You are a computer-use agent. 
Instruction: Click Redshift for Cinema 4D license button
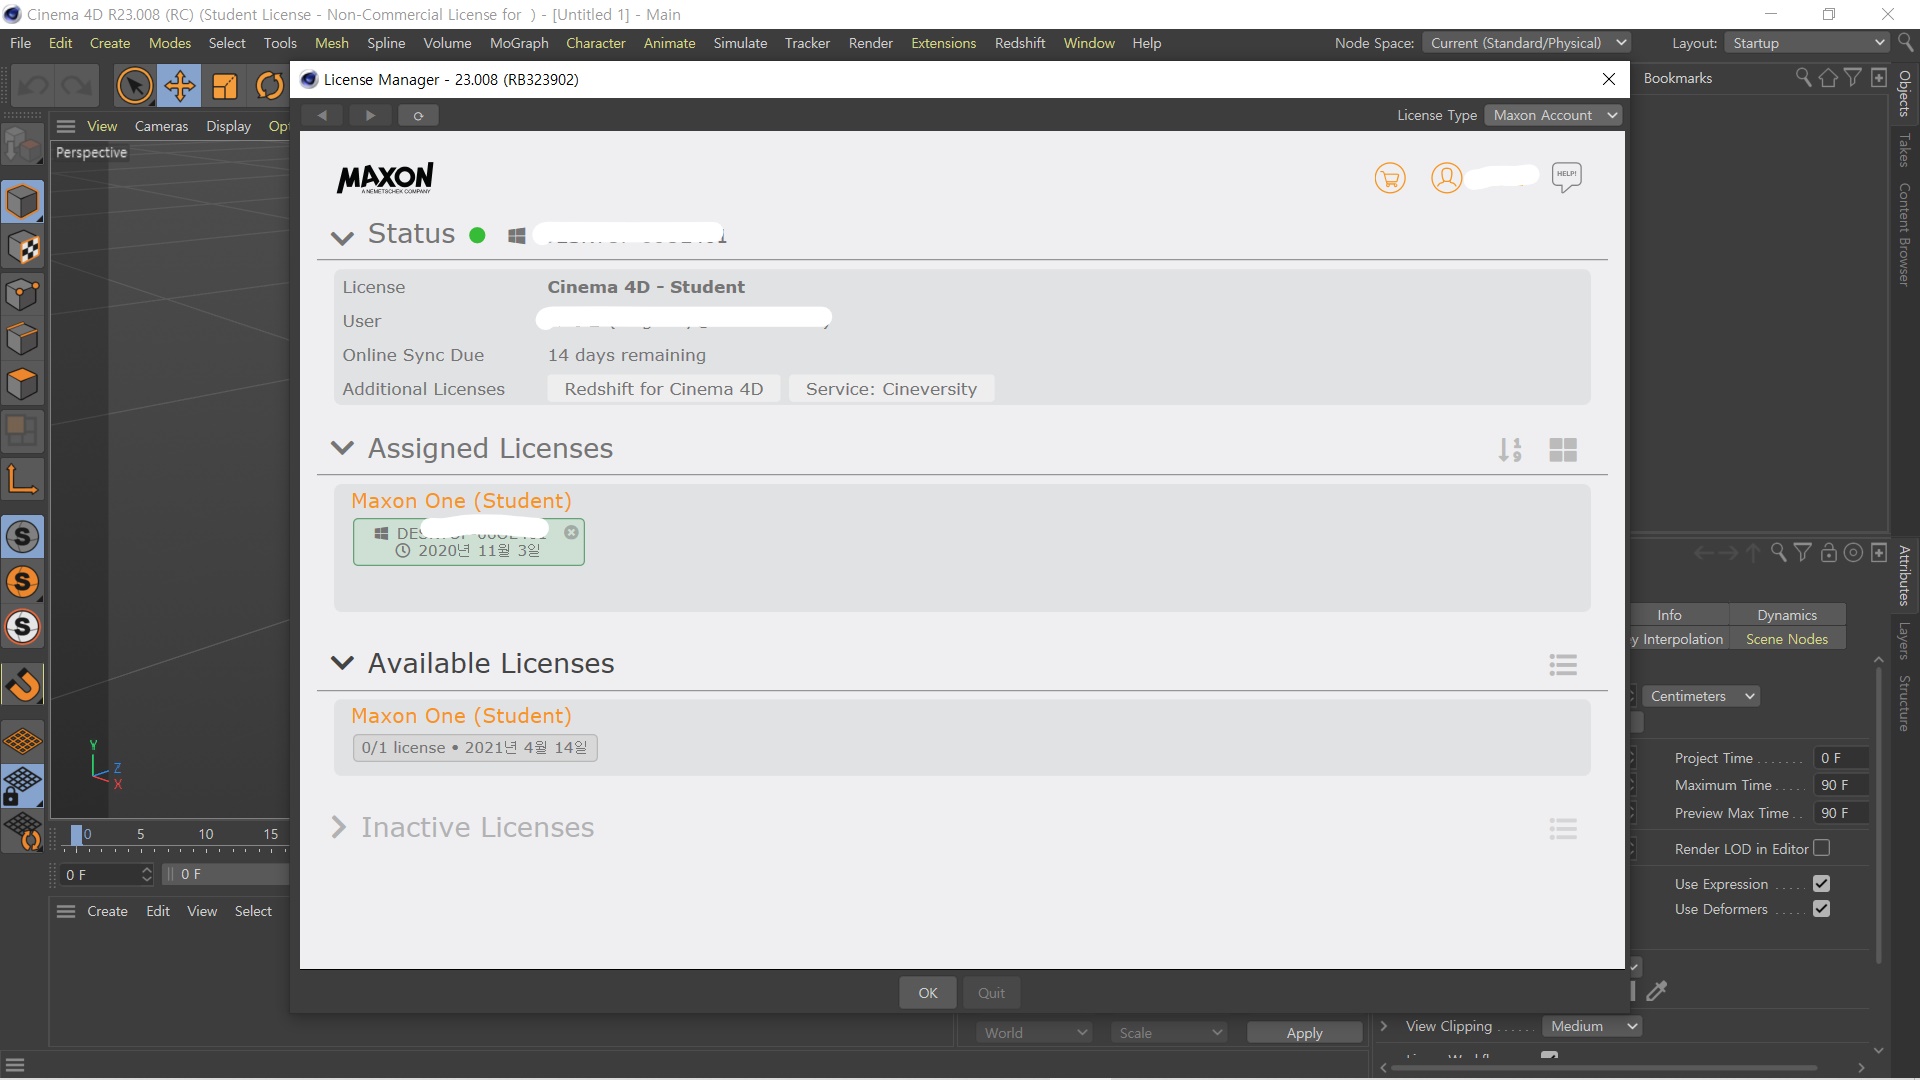click(664, 389)
